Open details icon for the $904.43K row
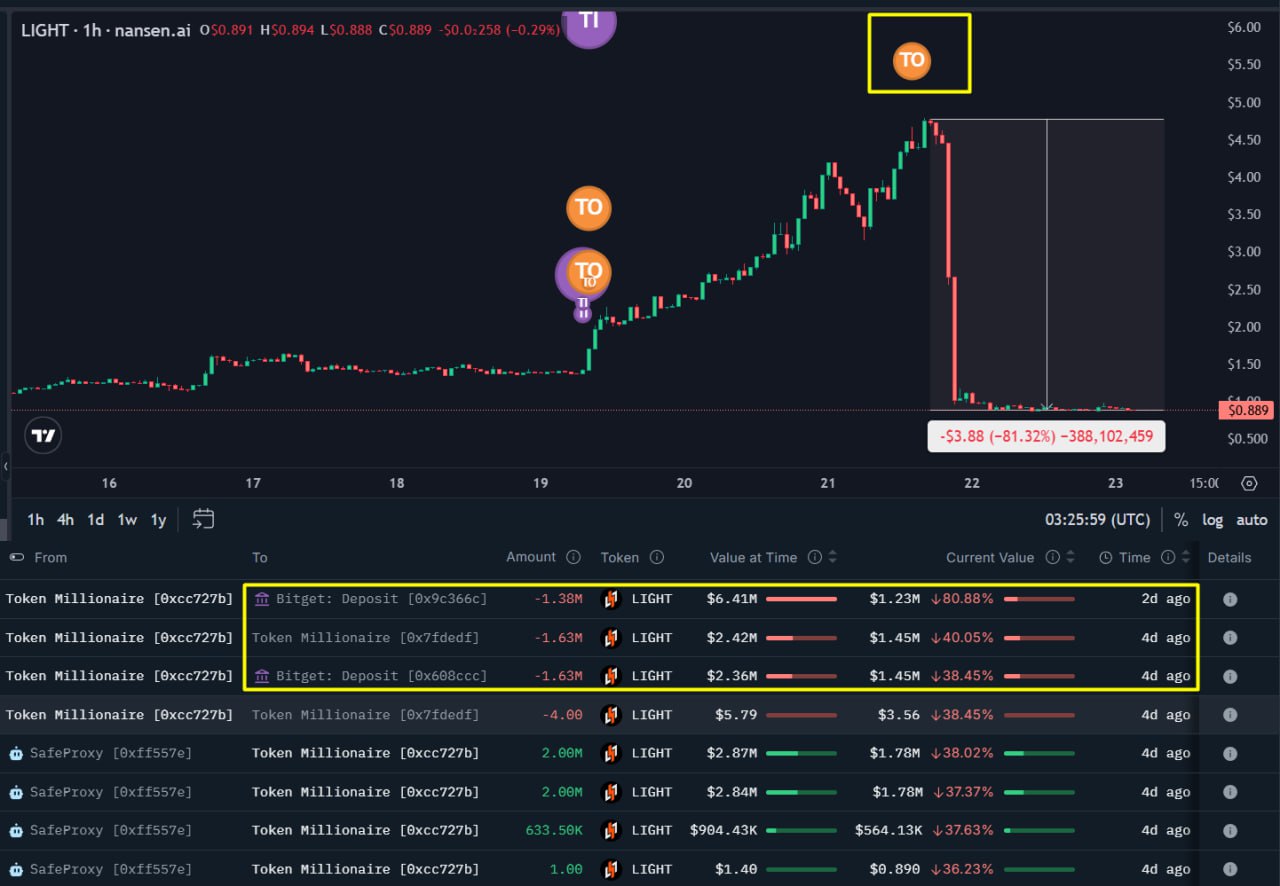 [x=1230, y=830]
